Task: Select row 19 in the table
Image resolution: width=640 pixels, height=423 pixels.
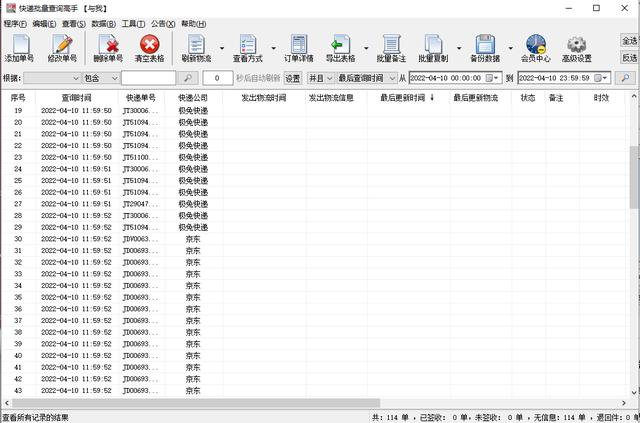Action: click(x=313, y=111)
